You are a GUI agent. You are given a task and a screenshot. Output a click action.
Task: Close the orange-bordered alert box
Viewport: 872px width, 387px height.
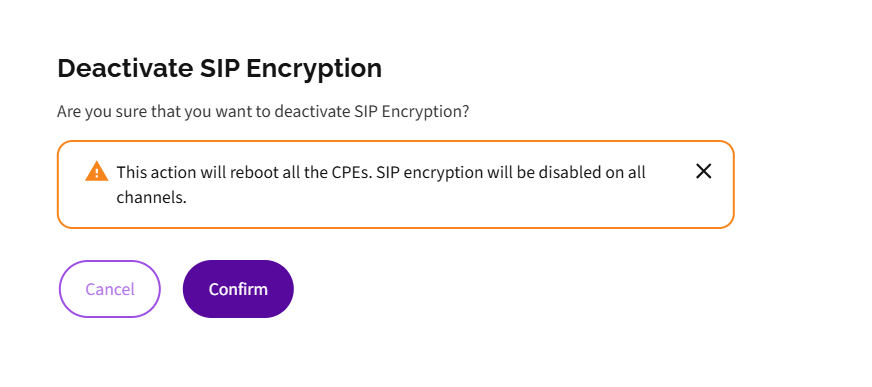703,171
